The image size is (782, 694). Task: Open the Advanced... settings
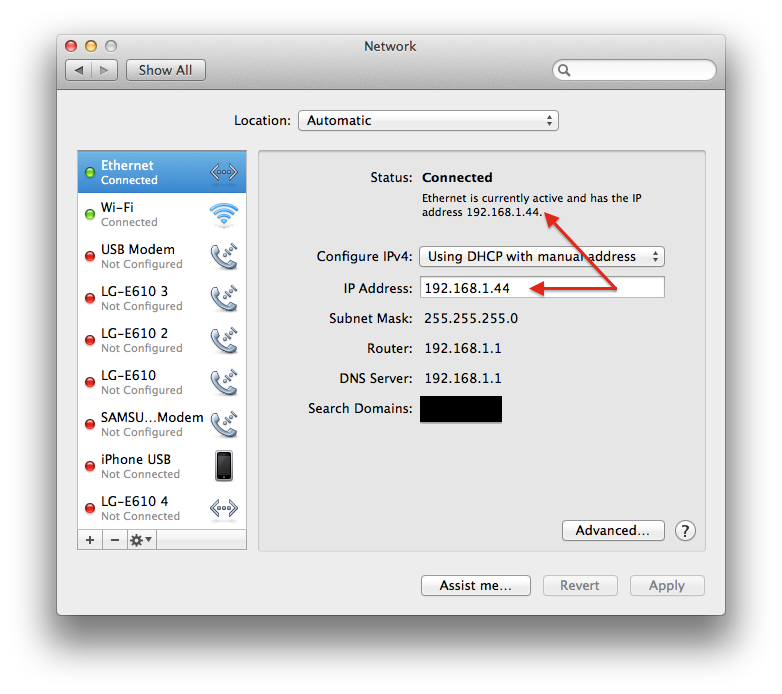pyautogui.click(x=612, y=531)
